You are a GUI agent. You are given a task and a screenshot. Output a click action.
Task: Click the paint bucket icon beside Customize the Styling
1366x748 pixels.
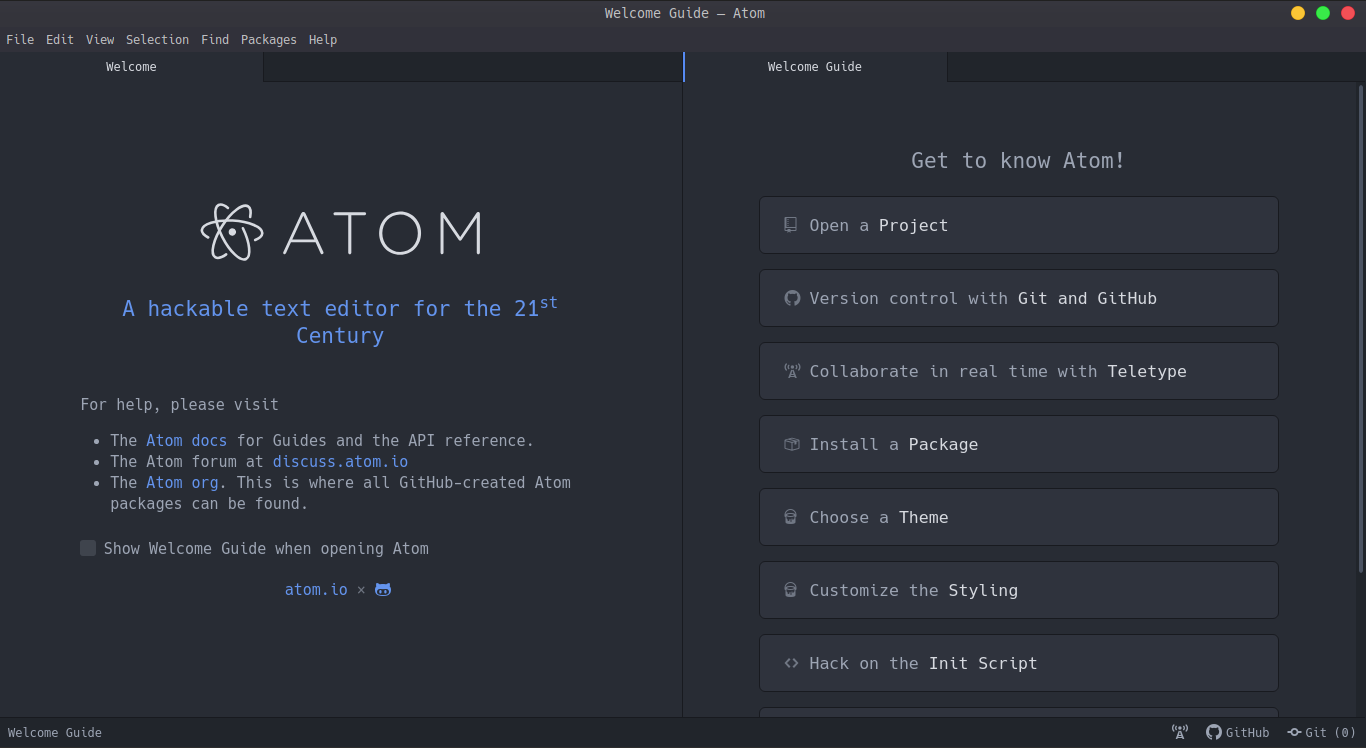[791, 590]
